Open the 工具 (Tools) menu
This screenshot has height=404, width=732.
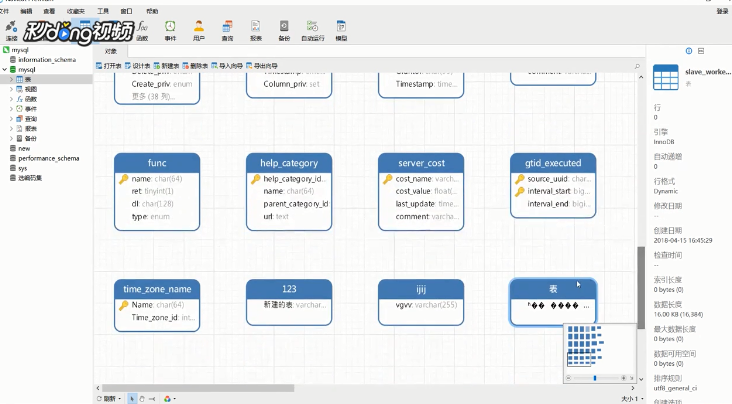pyautogui.click(x=103, y=11)
